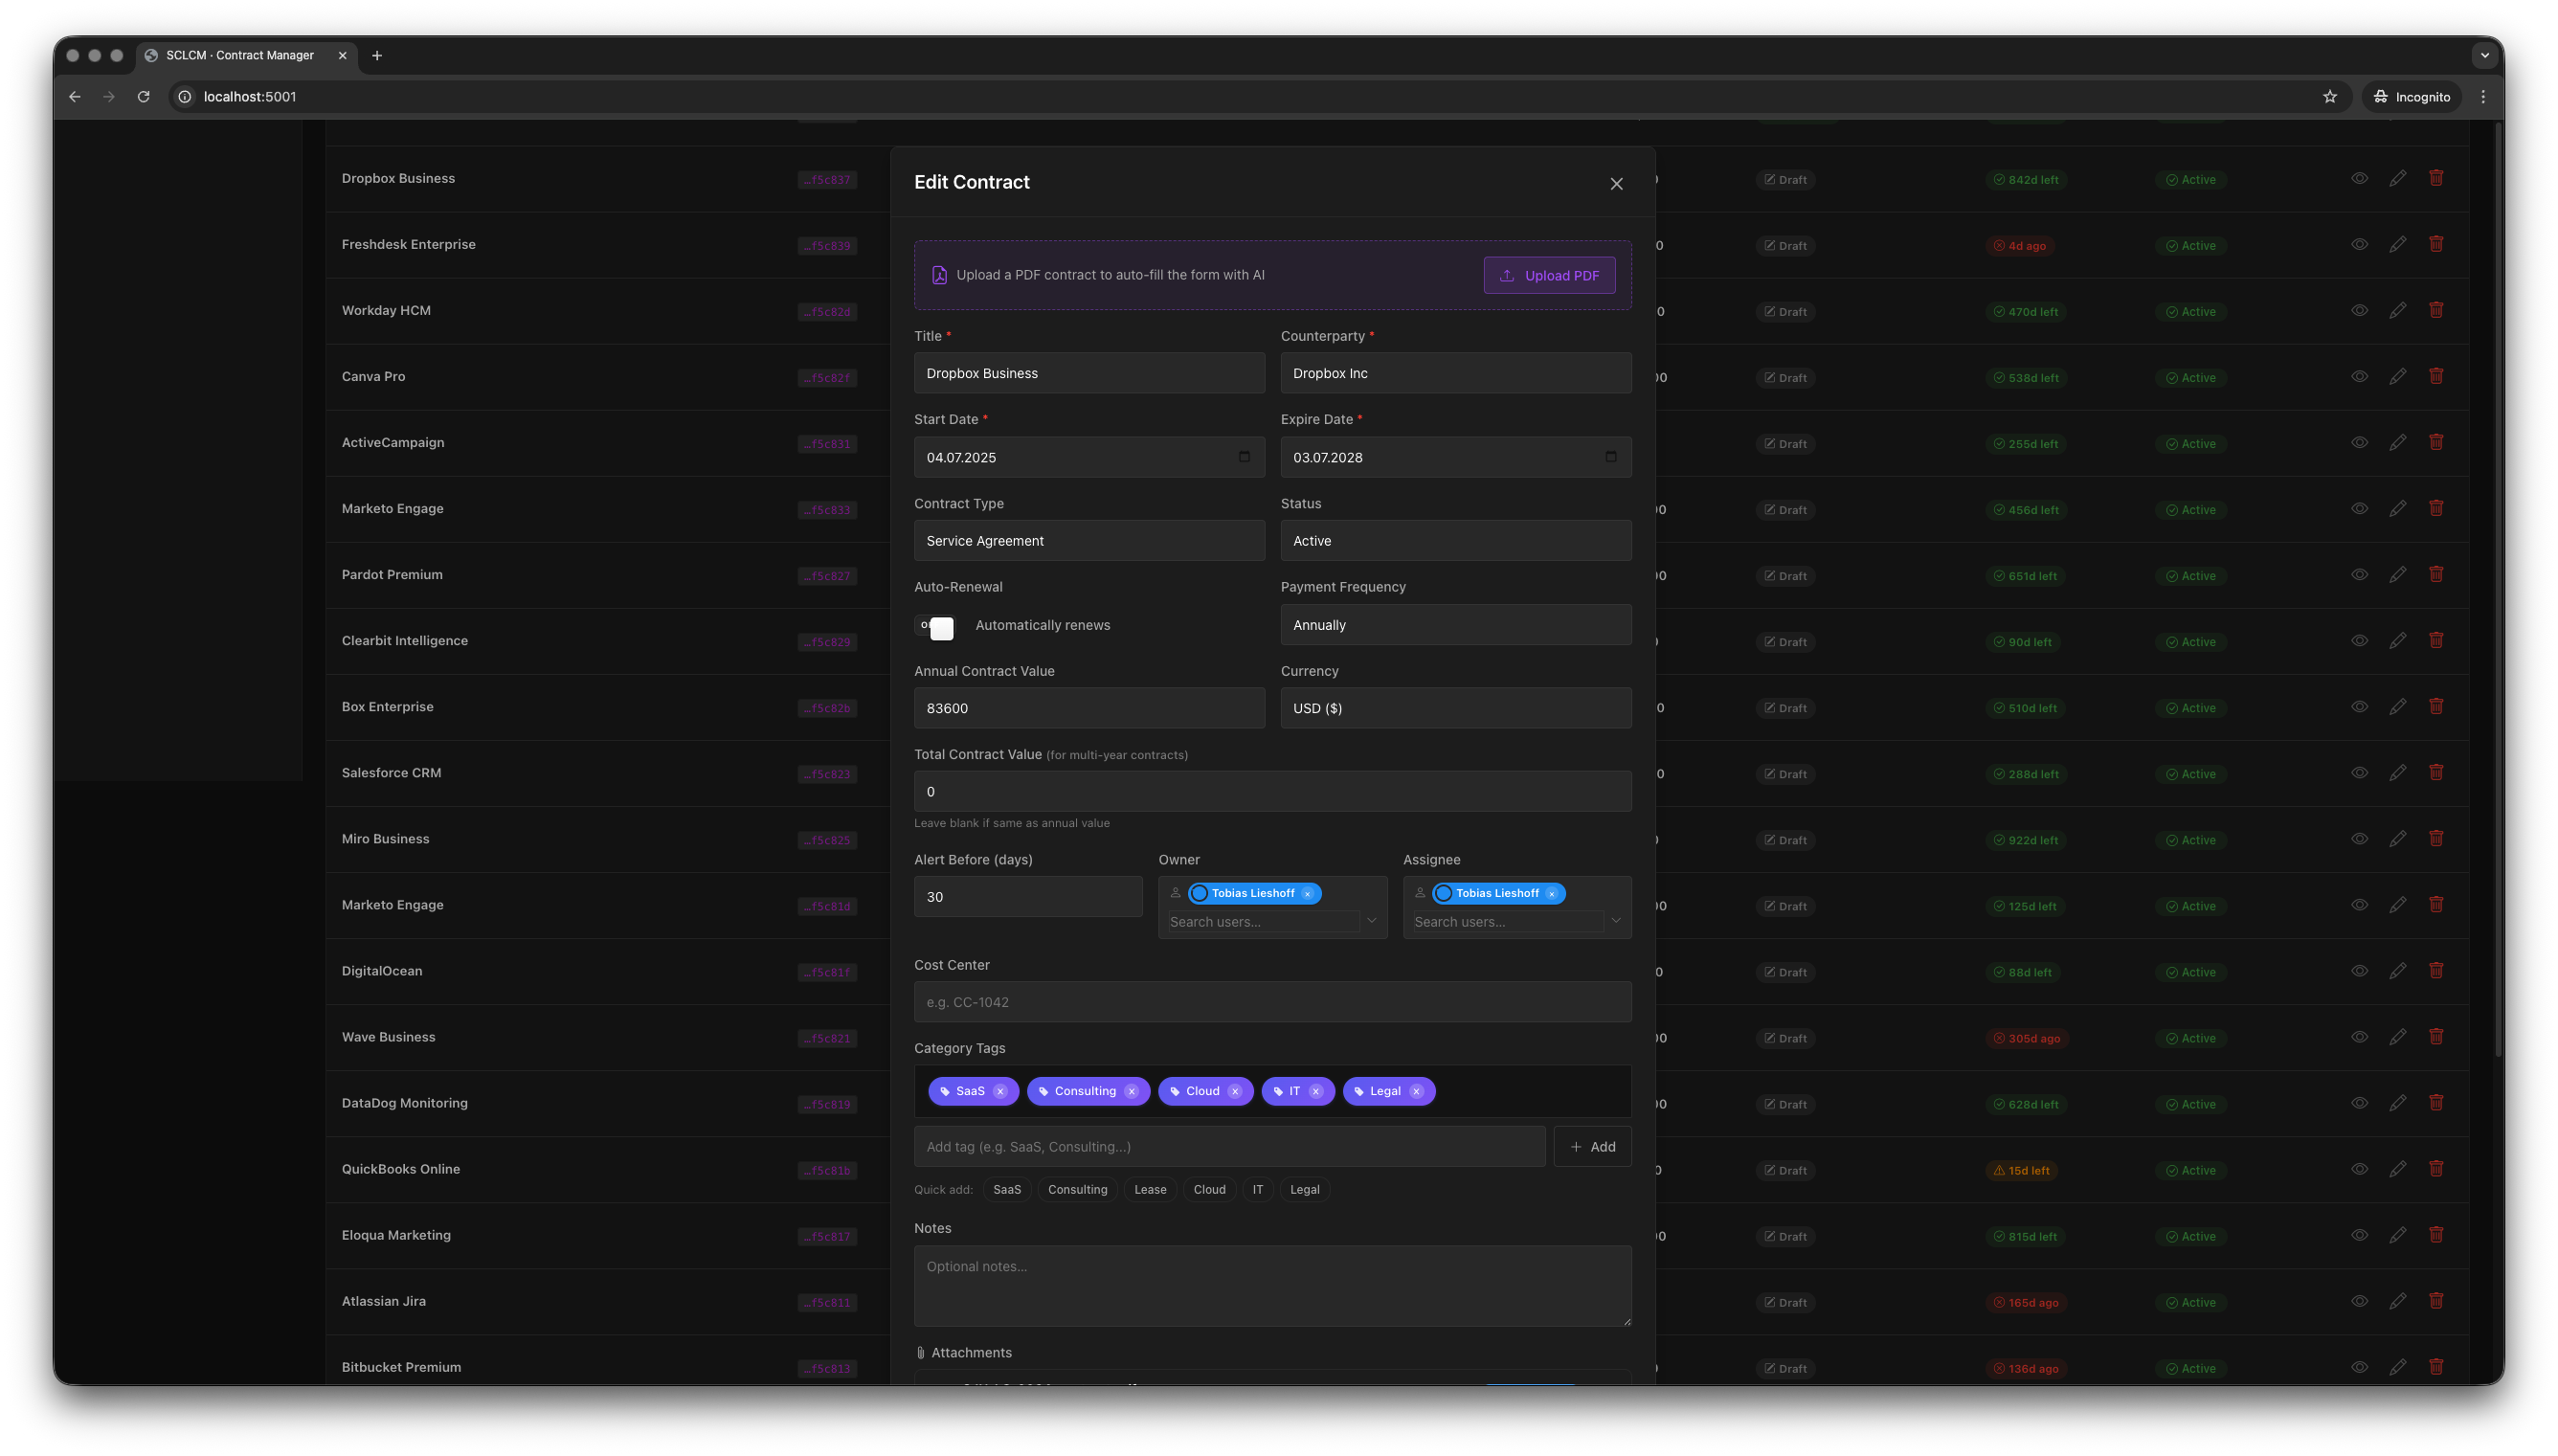Click the PDF icon in the upload banner
The width and height of the screenshot is (2558, 1456).
tap(938, 274)
